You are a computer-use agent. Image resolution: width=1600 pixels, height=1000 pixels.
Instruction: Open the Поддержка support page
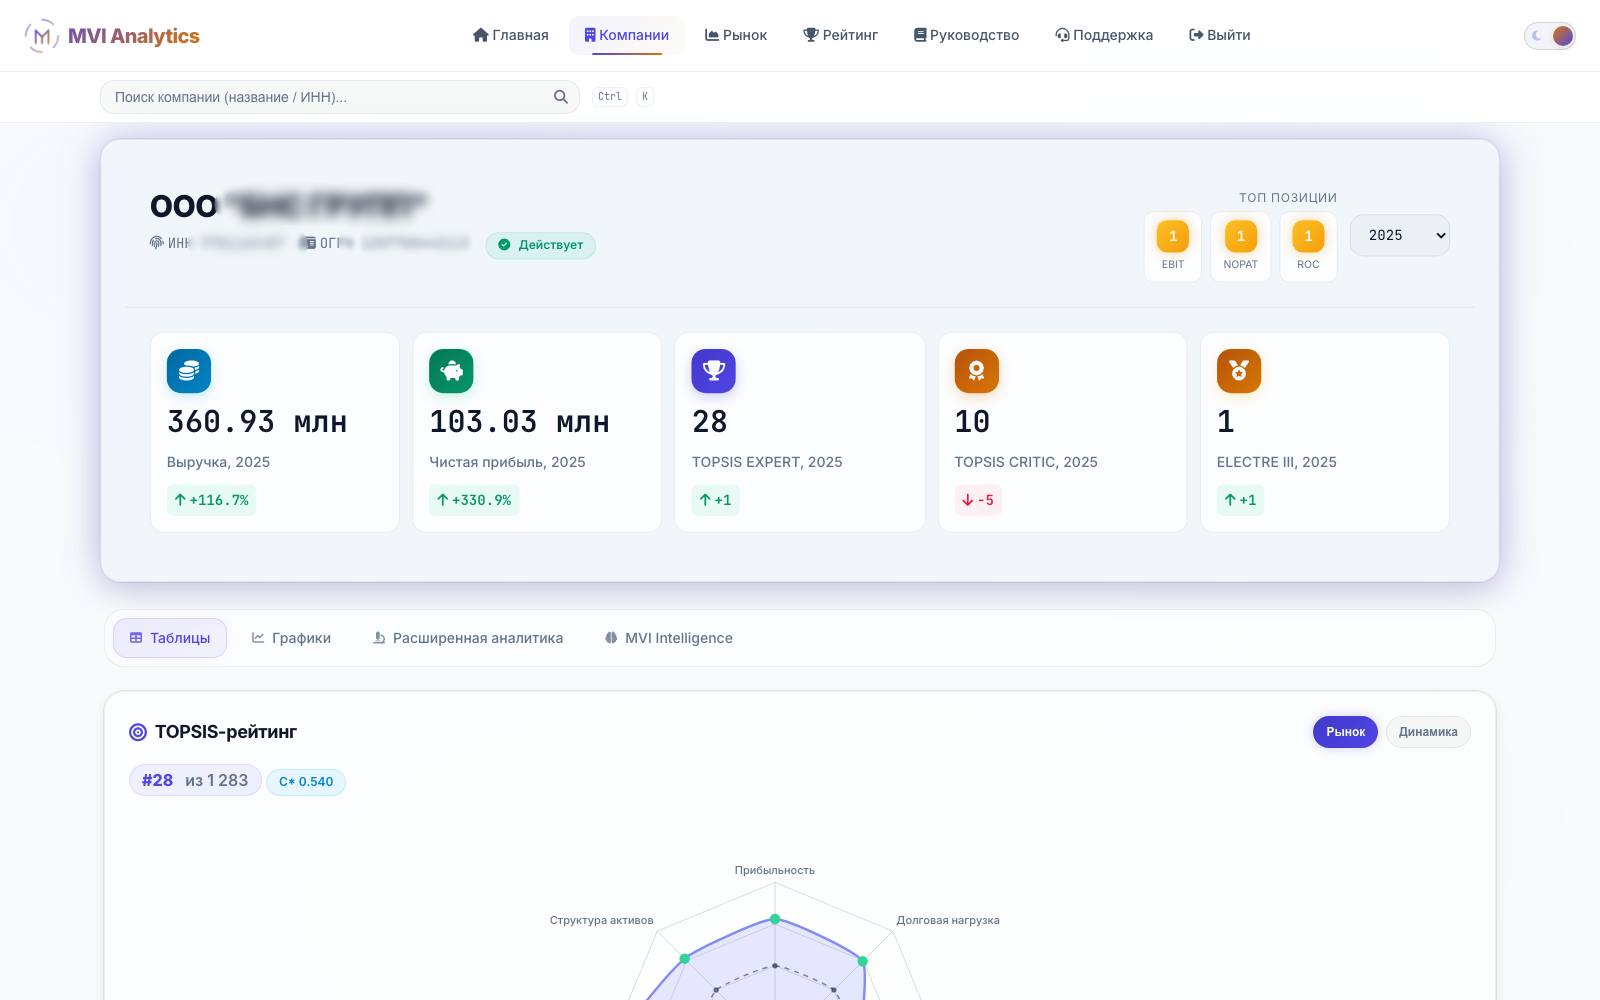[1104, 35]
